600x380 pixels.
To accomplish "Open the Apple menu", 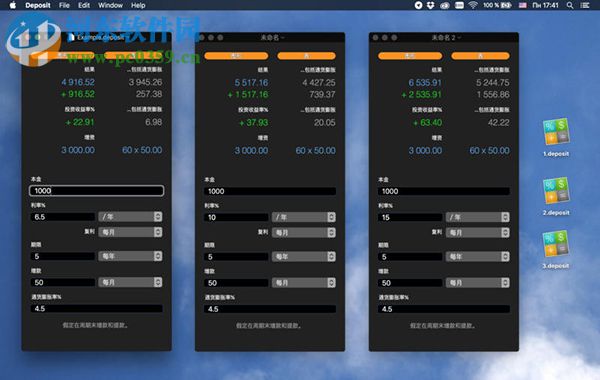I will click(x=13, y=5).
